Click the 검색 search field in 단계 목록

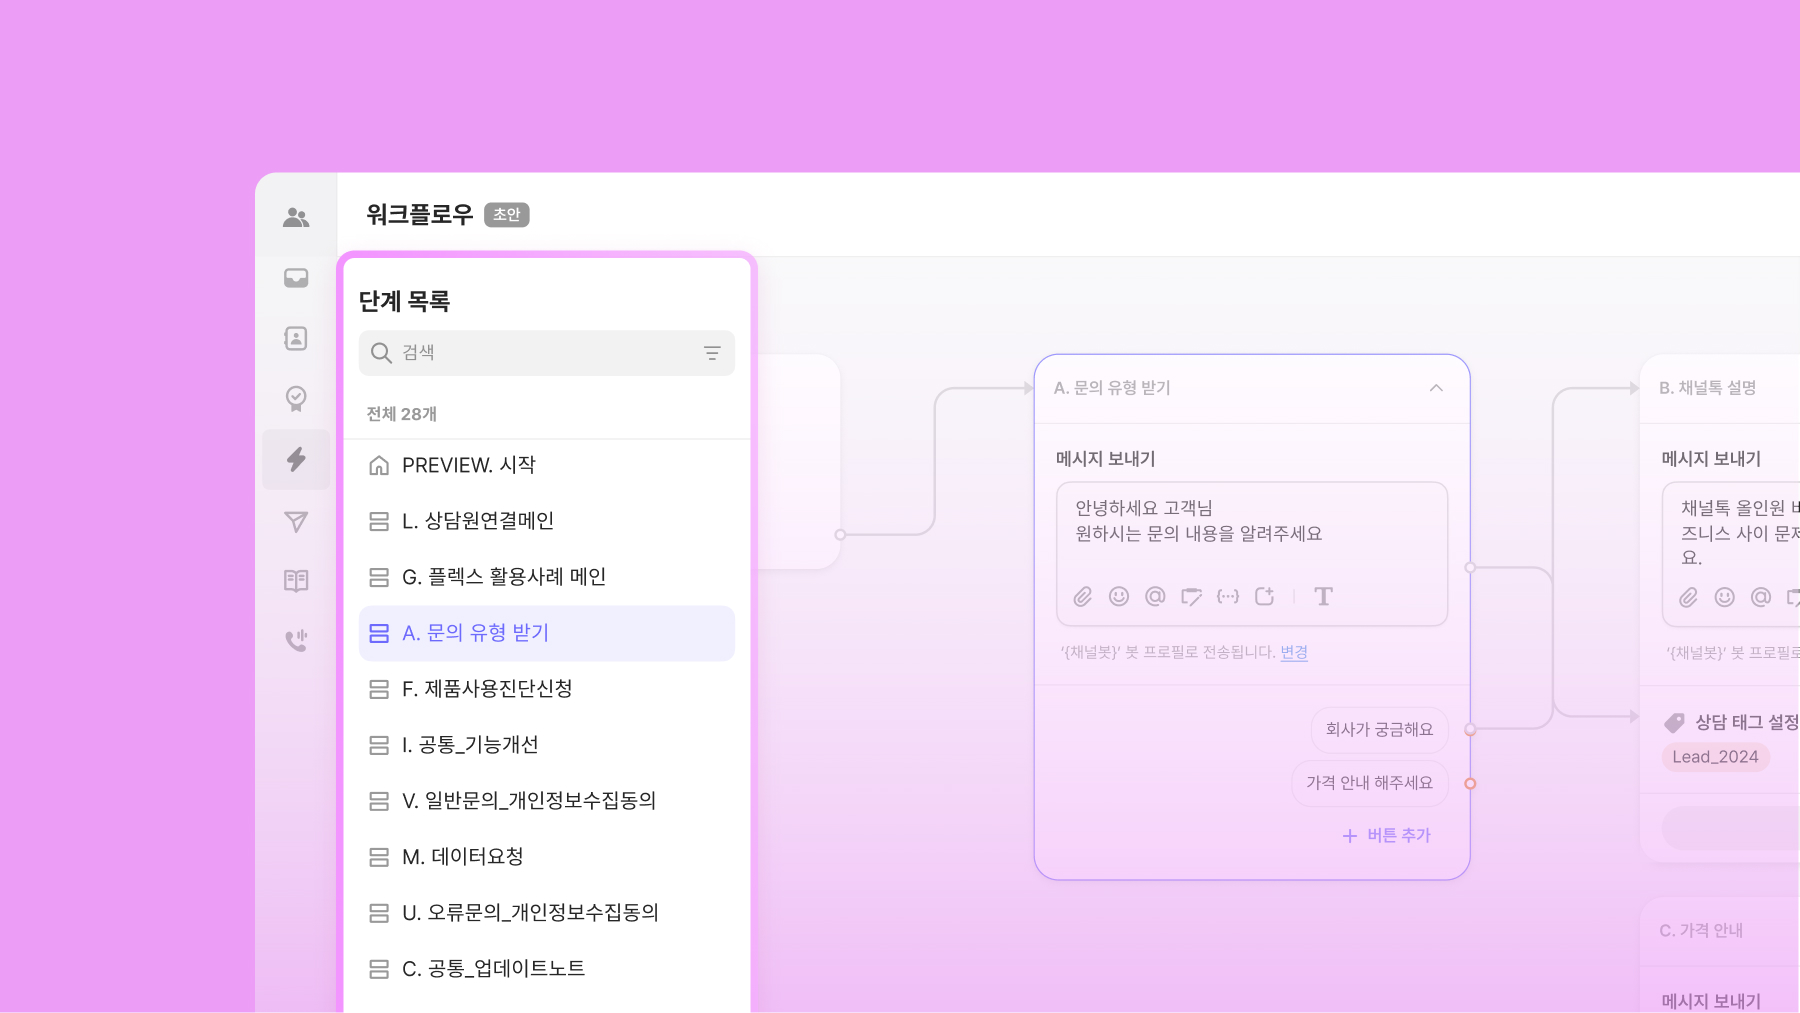click(546, 353)
